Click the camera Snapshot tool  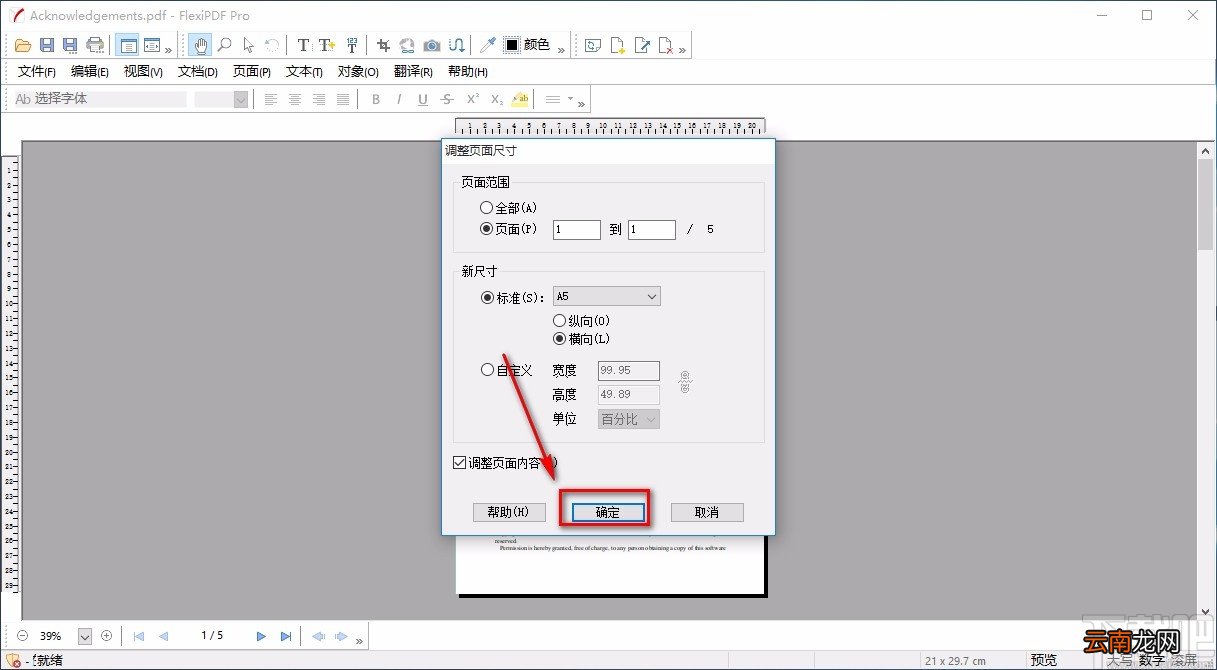pyautogui.click(x=432, y=45)
